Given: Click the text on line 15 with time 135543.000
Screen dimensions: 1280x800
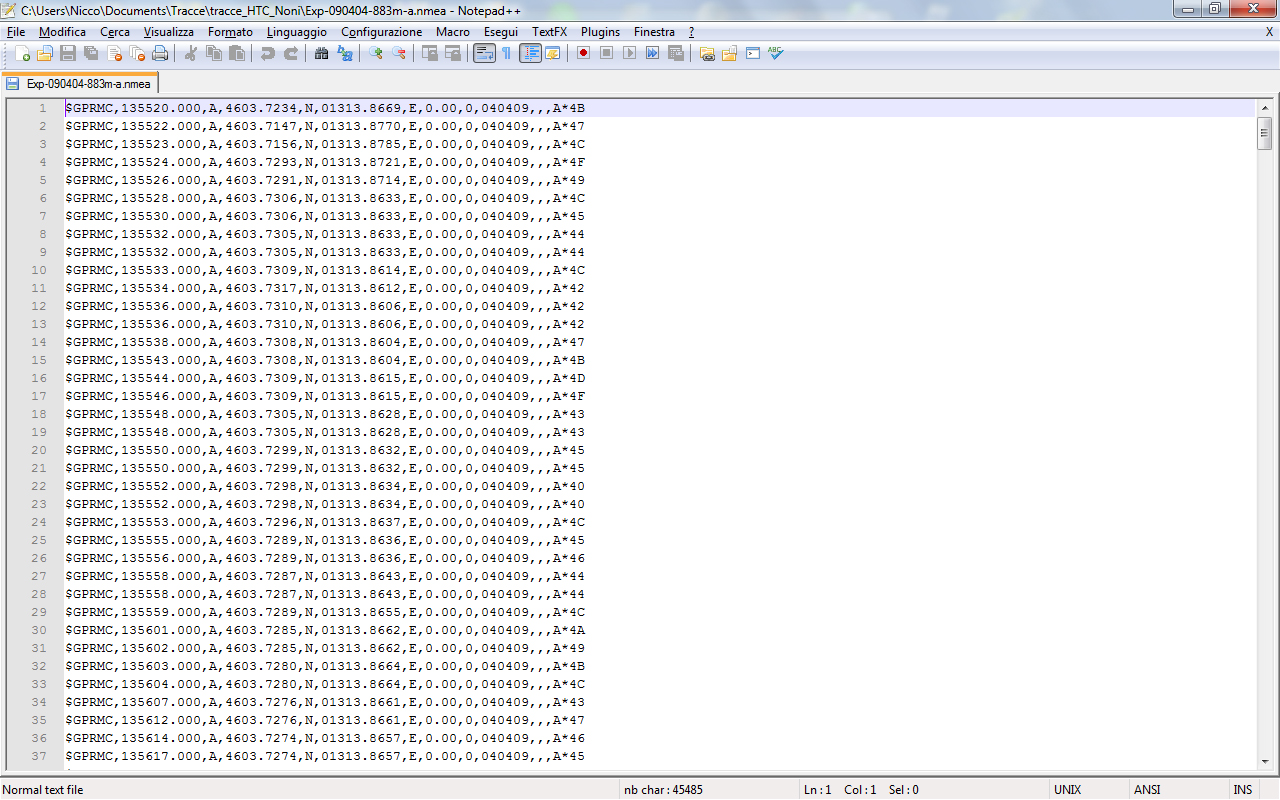Looking at the screenshot, I should (325, 360).
